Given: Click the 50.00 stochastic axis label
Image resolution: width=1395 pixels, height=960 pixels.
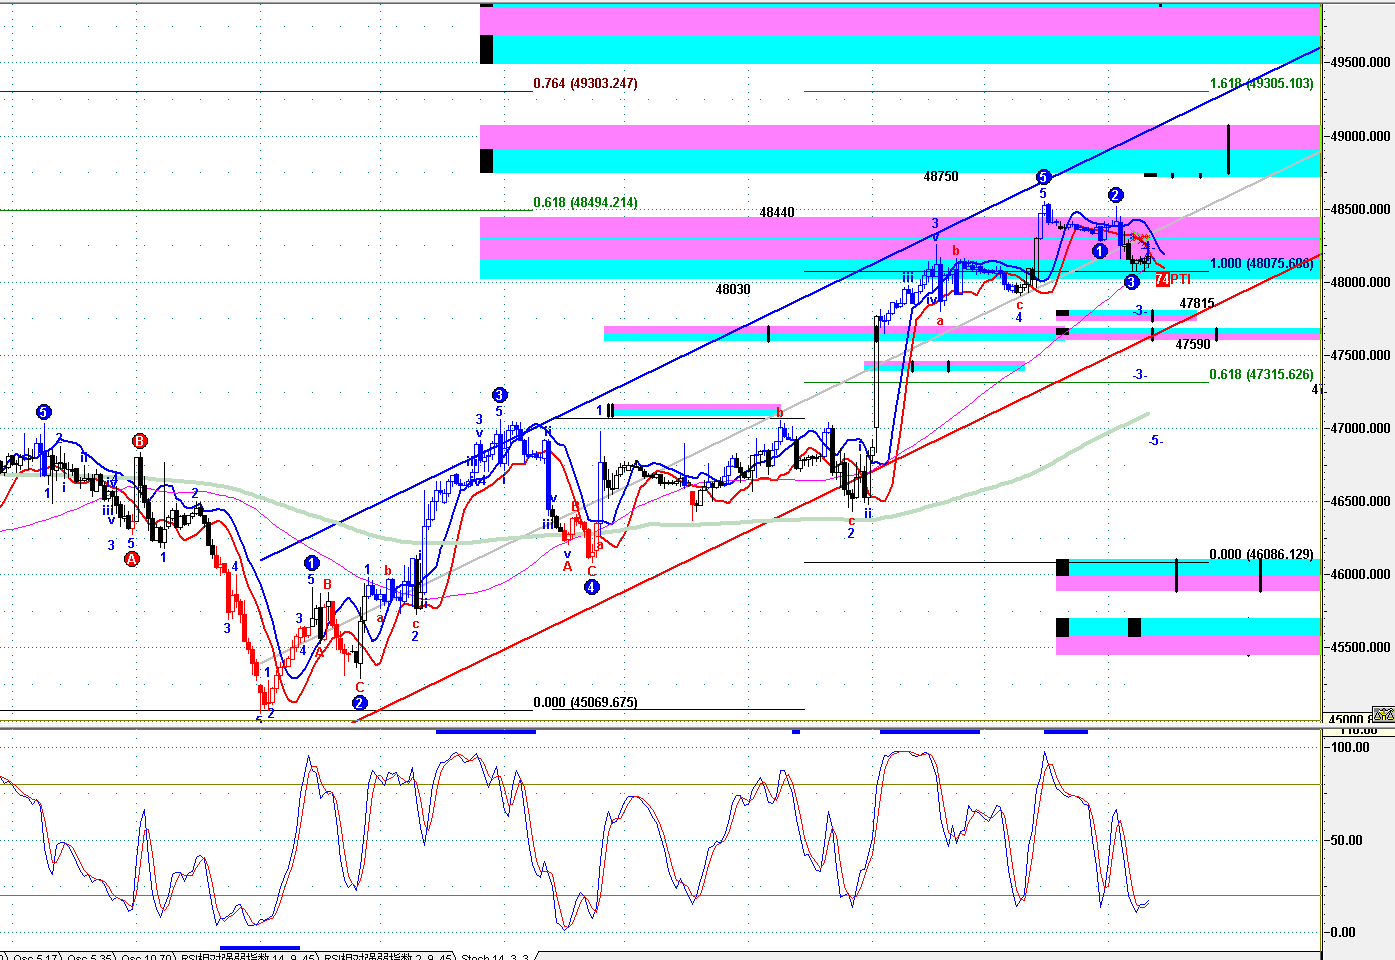Looking at the screenshot, I should tap(1347, 840).
